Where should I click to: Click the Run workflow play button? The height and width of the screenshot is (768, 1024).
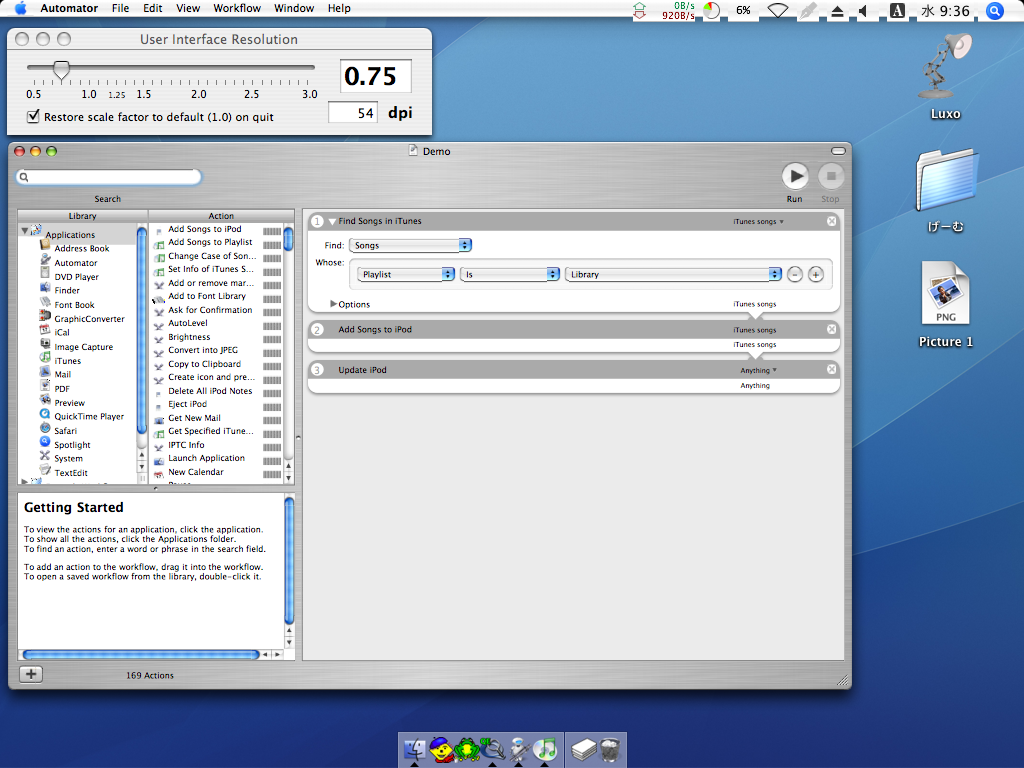tap(795, 176)
